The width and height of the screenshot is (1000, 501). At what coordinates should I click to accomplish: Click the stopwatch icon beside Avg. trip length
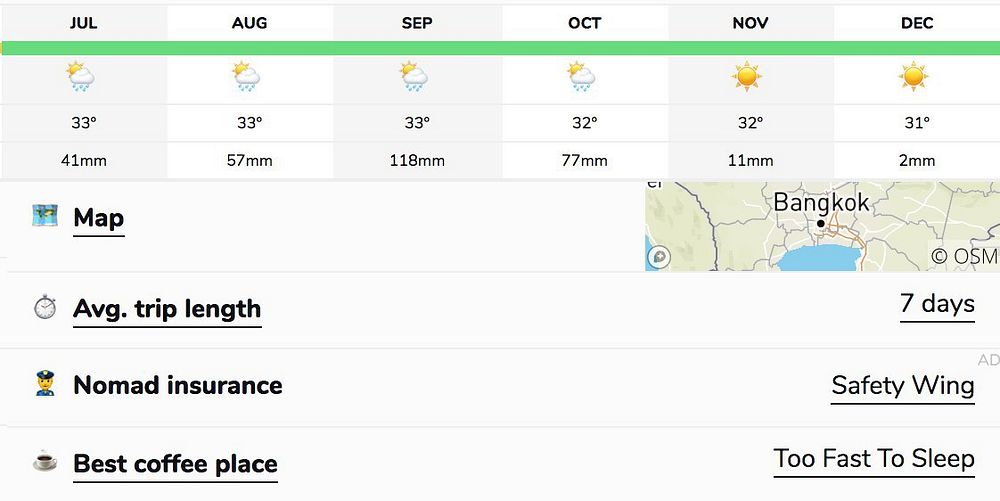click(x=45, y=308)
